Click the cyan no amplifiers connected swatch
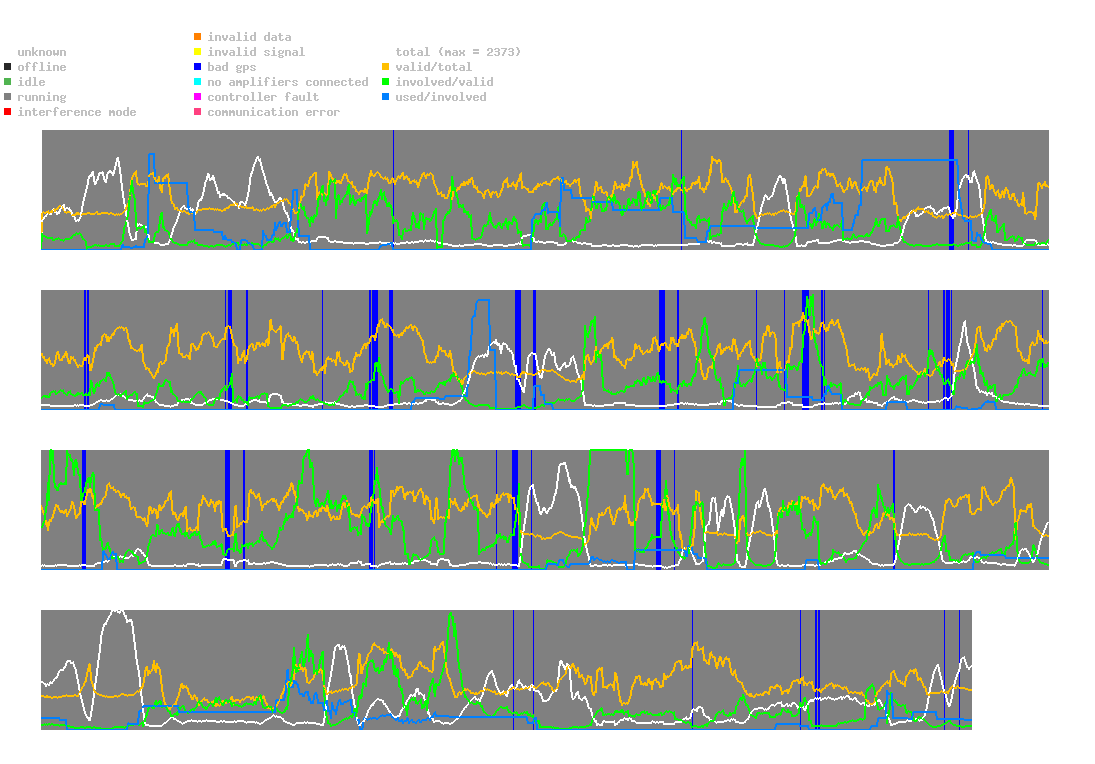Image resolution: width=1095 pixels, height=764 pixels. (x=198, y=82)
